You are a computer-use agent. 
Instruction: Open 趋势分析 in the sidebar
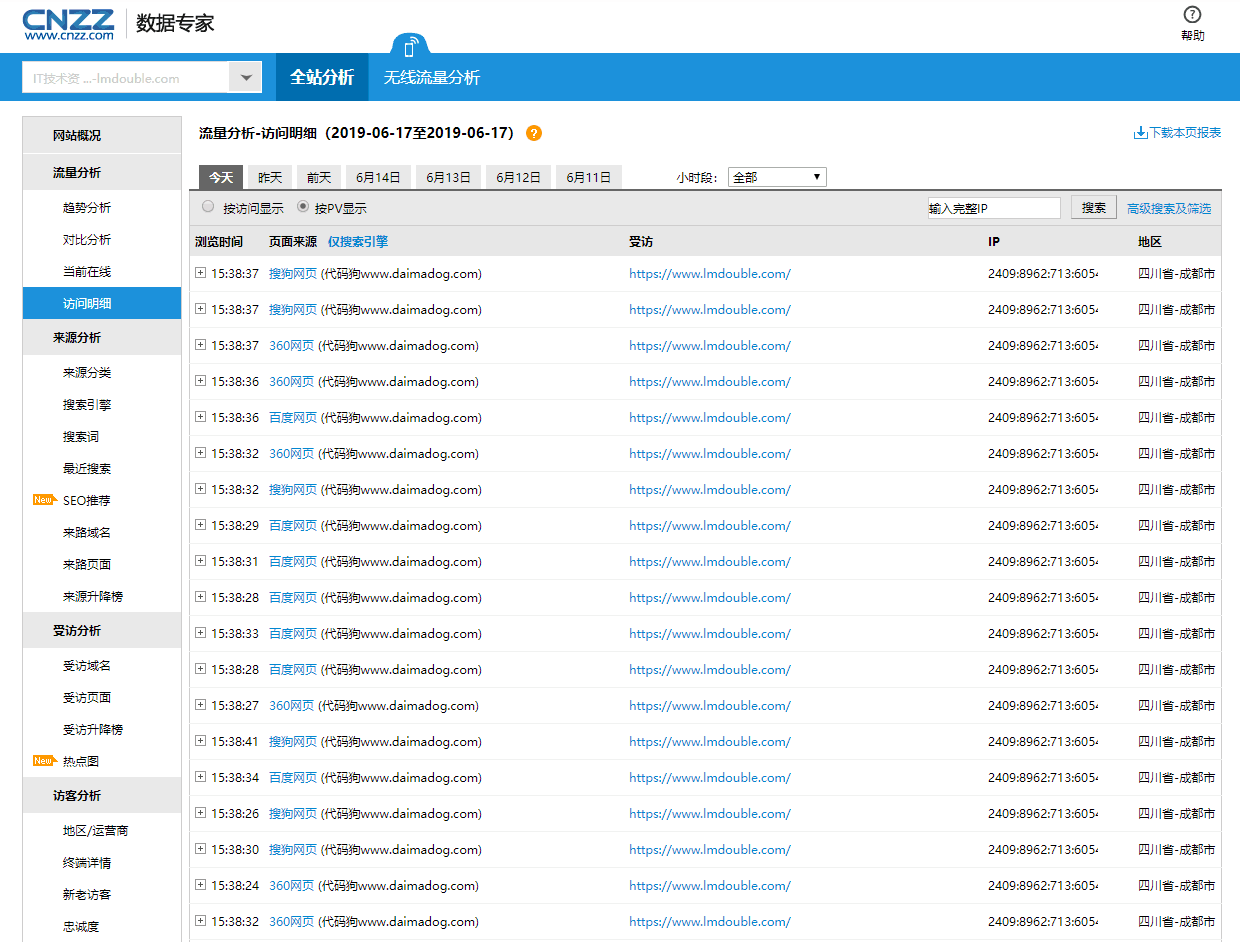pyautogui.click(x=87, y=208)
